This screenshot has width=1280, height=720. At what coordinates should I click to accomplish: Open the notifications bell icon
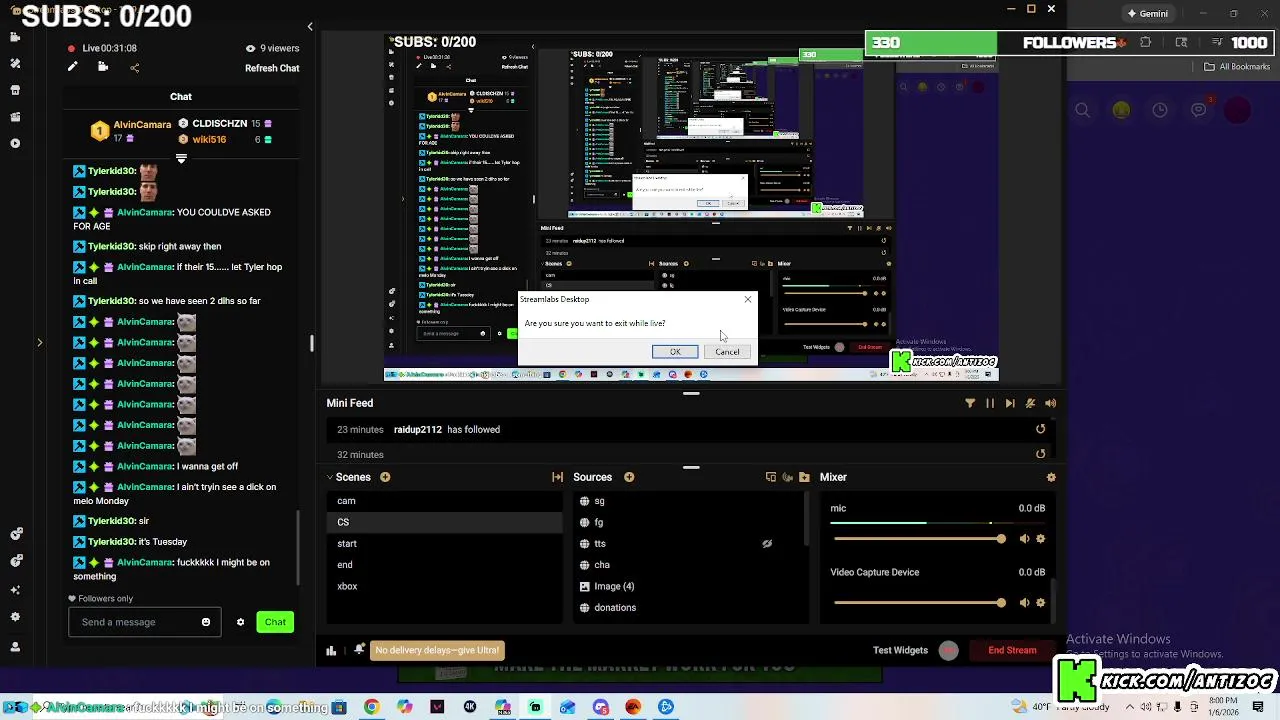pos(359,650)
